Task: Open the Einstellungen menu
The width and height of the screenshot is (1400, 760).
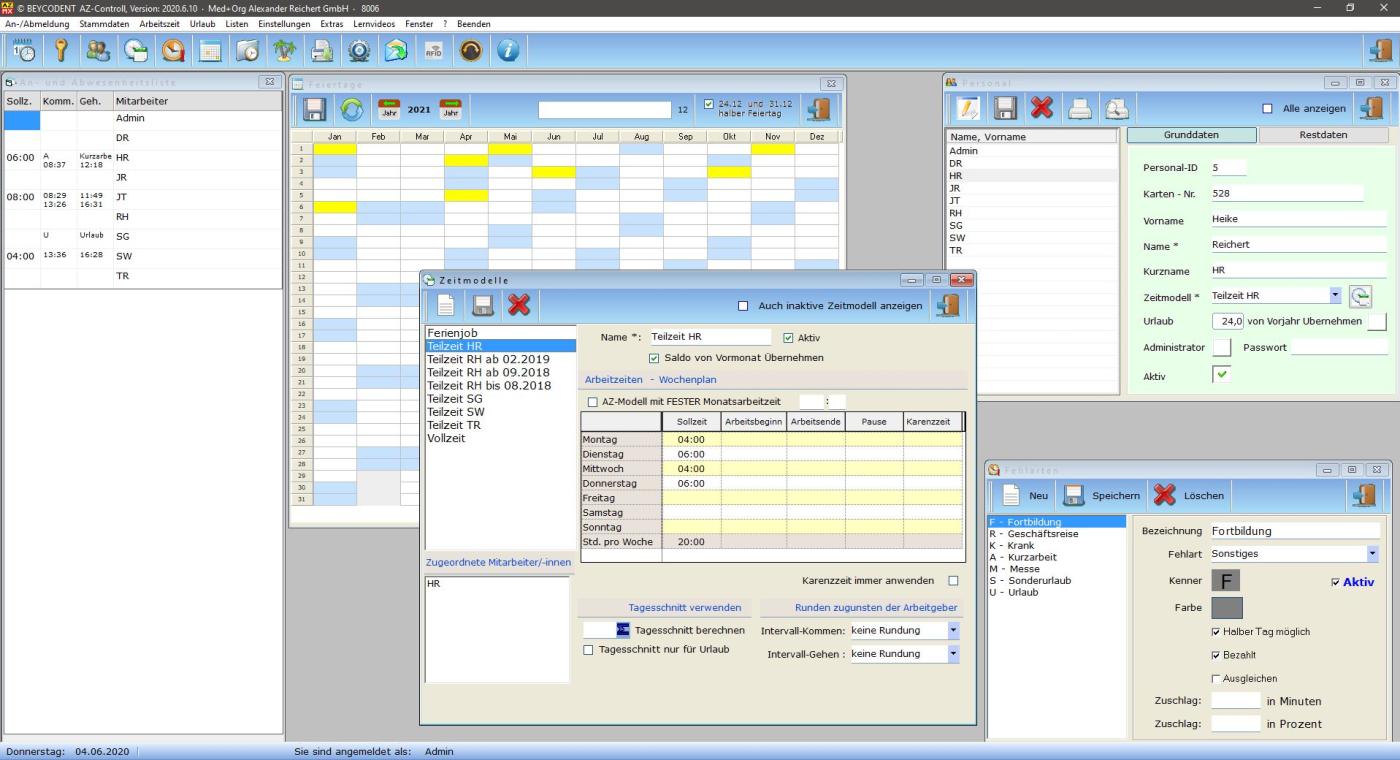Action: coord(284,23)
